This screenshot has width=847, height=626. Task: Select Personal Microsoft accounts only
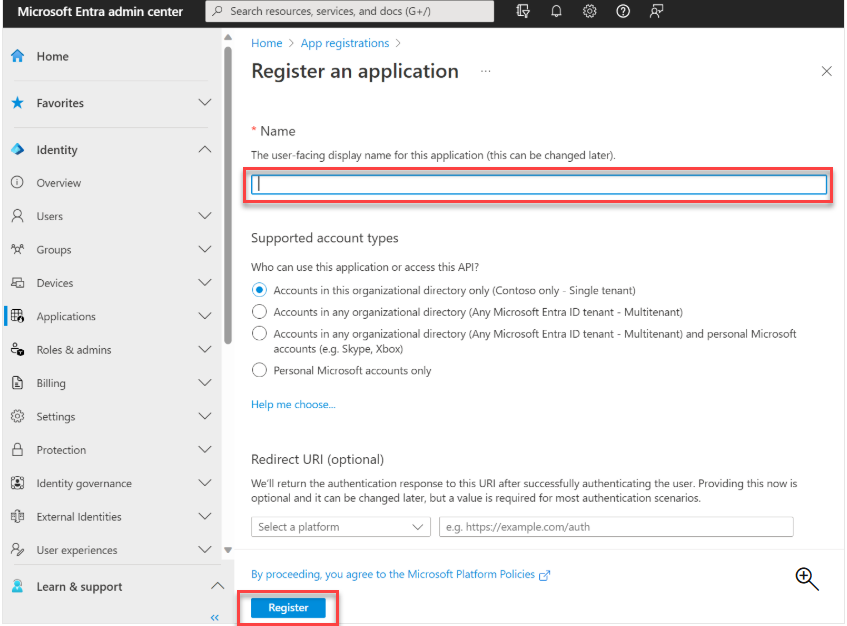[x=260, y=370]
